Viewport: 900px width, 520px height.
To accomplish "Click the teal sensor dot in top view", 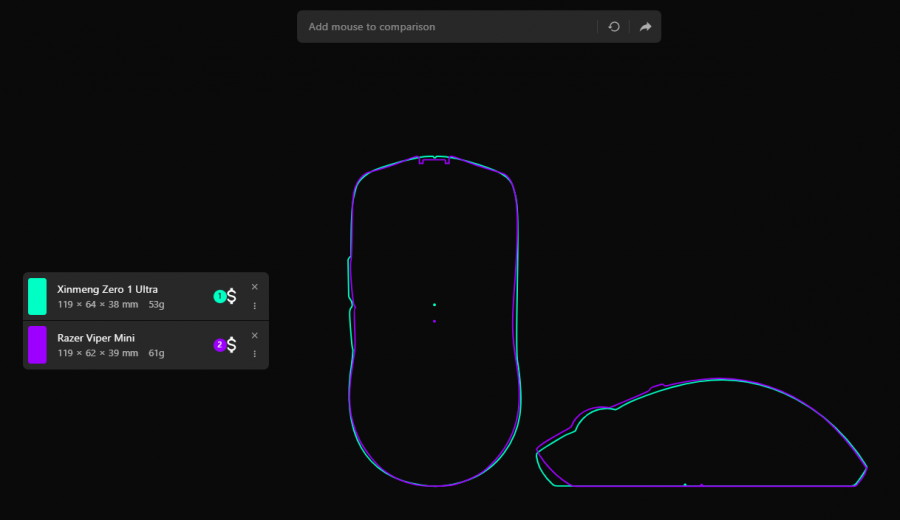I will [435, 305].
